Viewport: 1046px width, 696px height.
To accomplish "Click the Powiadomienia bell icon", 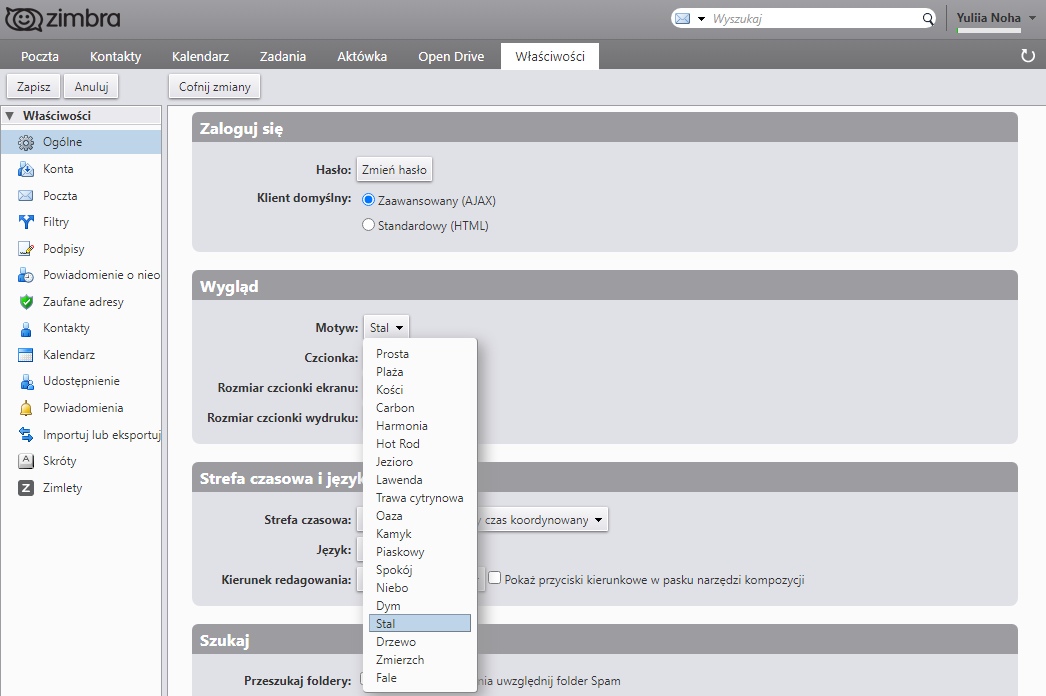I will 26,408.
